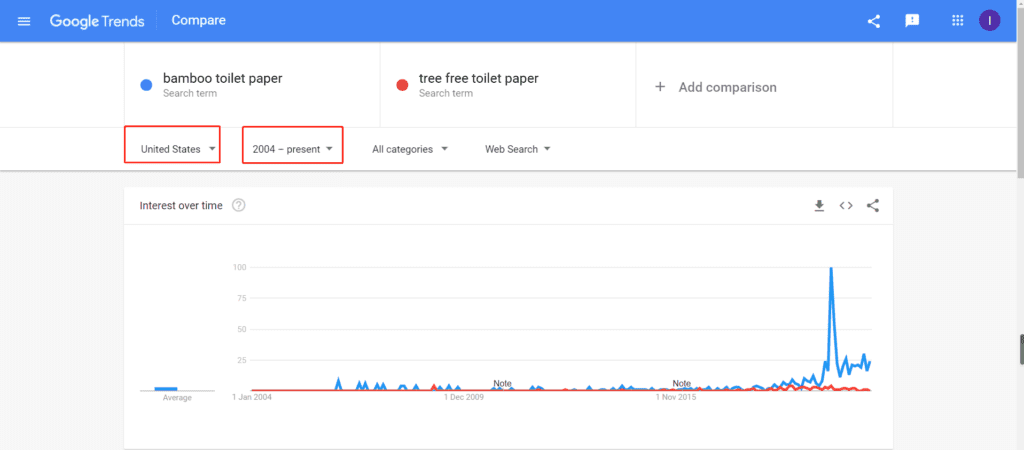Image resolution: width=1024 pixels, height=450 pixels.
Task: Open help icon beside Interest over time
Action: 239,206
